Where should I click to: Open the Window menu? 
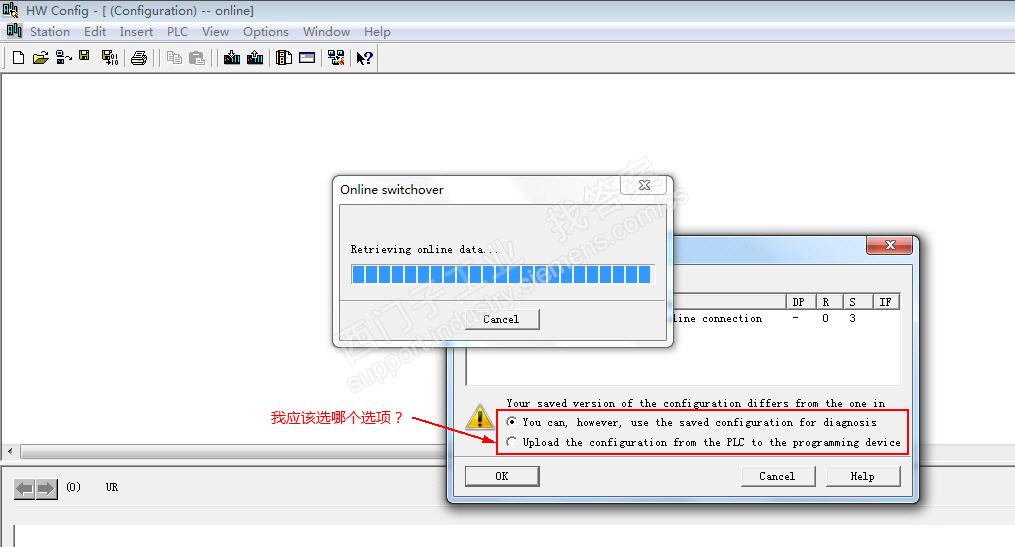326,32
